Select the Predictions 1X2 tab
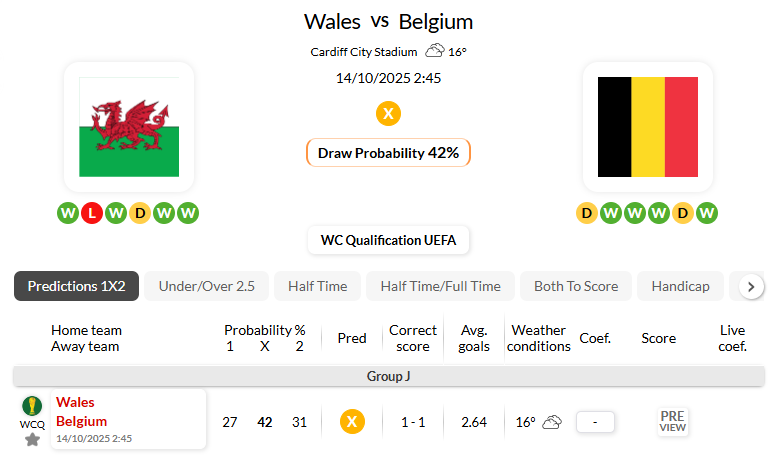 76,286
